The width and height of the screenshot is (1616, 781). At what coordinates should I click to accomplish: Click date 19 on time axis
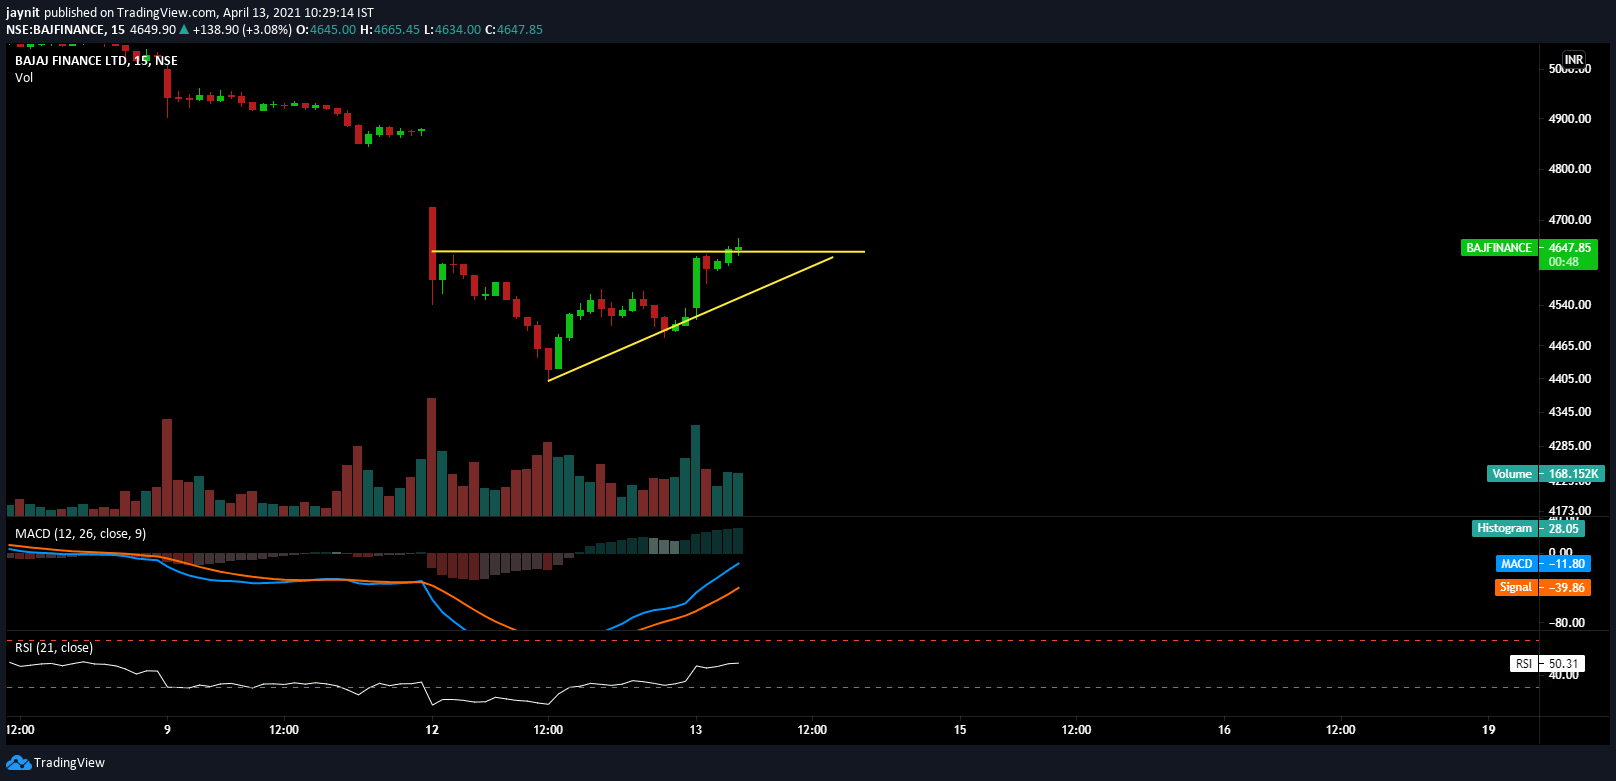pyautogui.click(x=1488, y=730)
